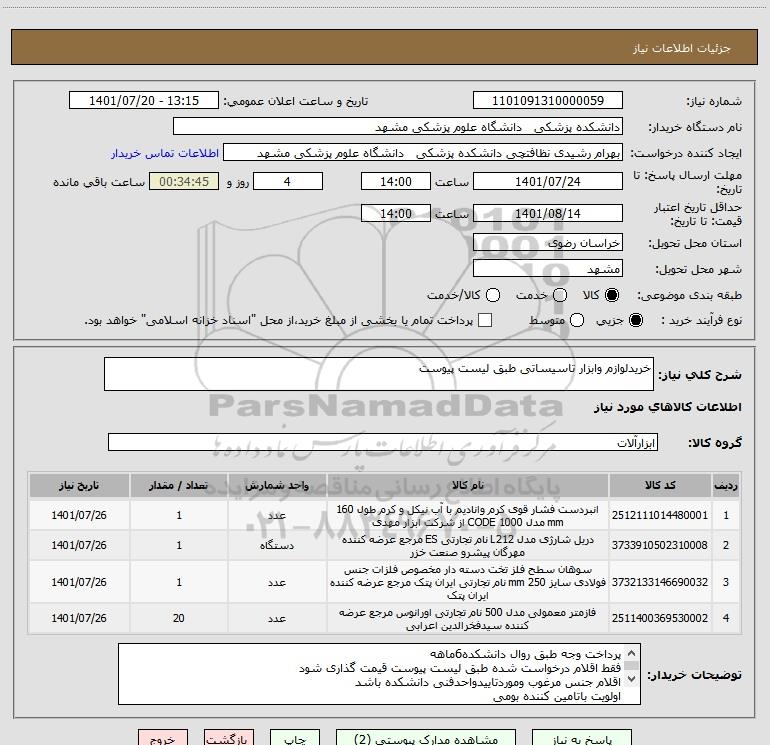Click the فازمتر معمولی مدل 500 item name

(x=468, y=618)
